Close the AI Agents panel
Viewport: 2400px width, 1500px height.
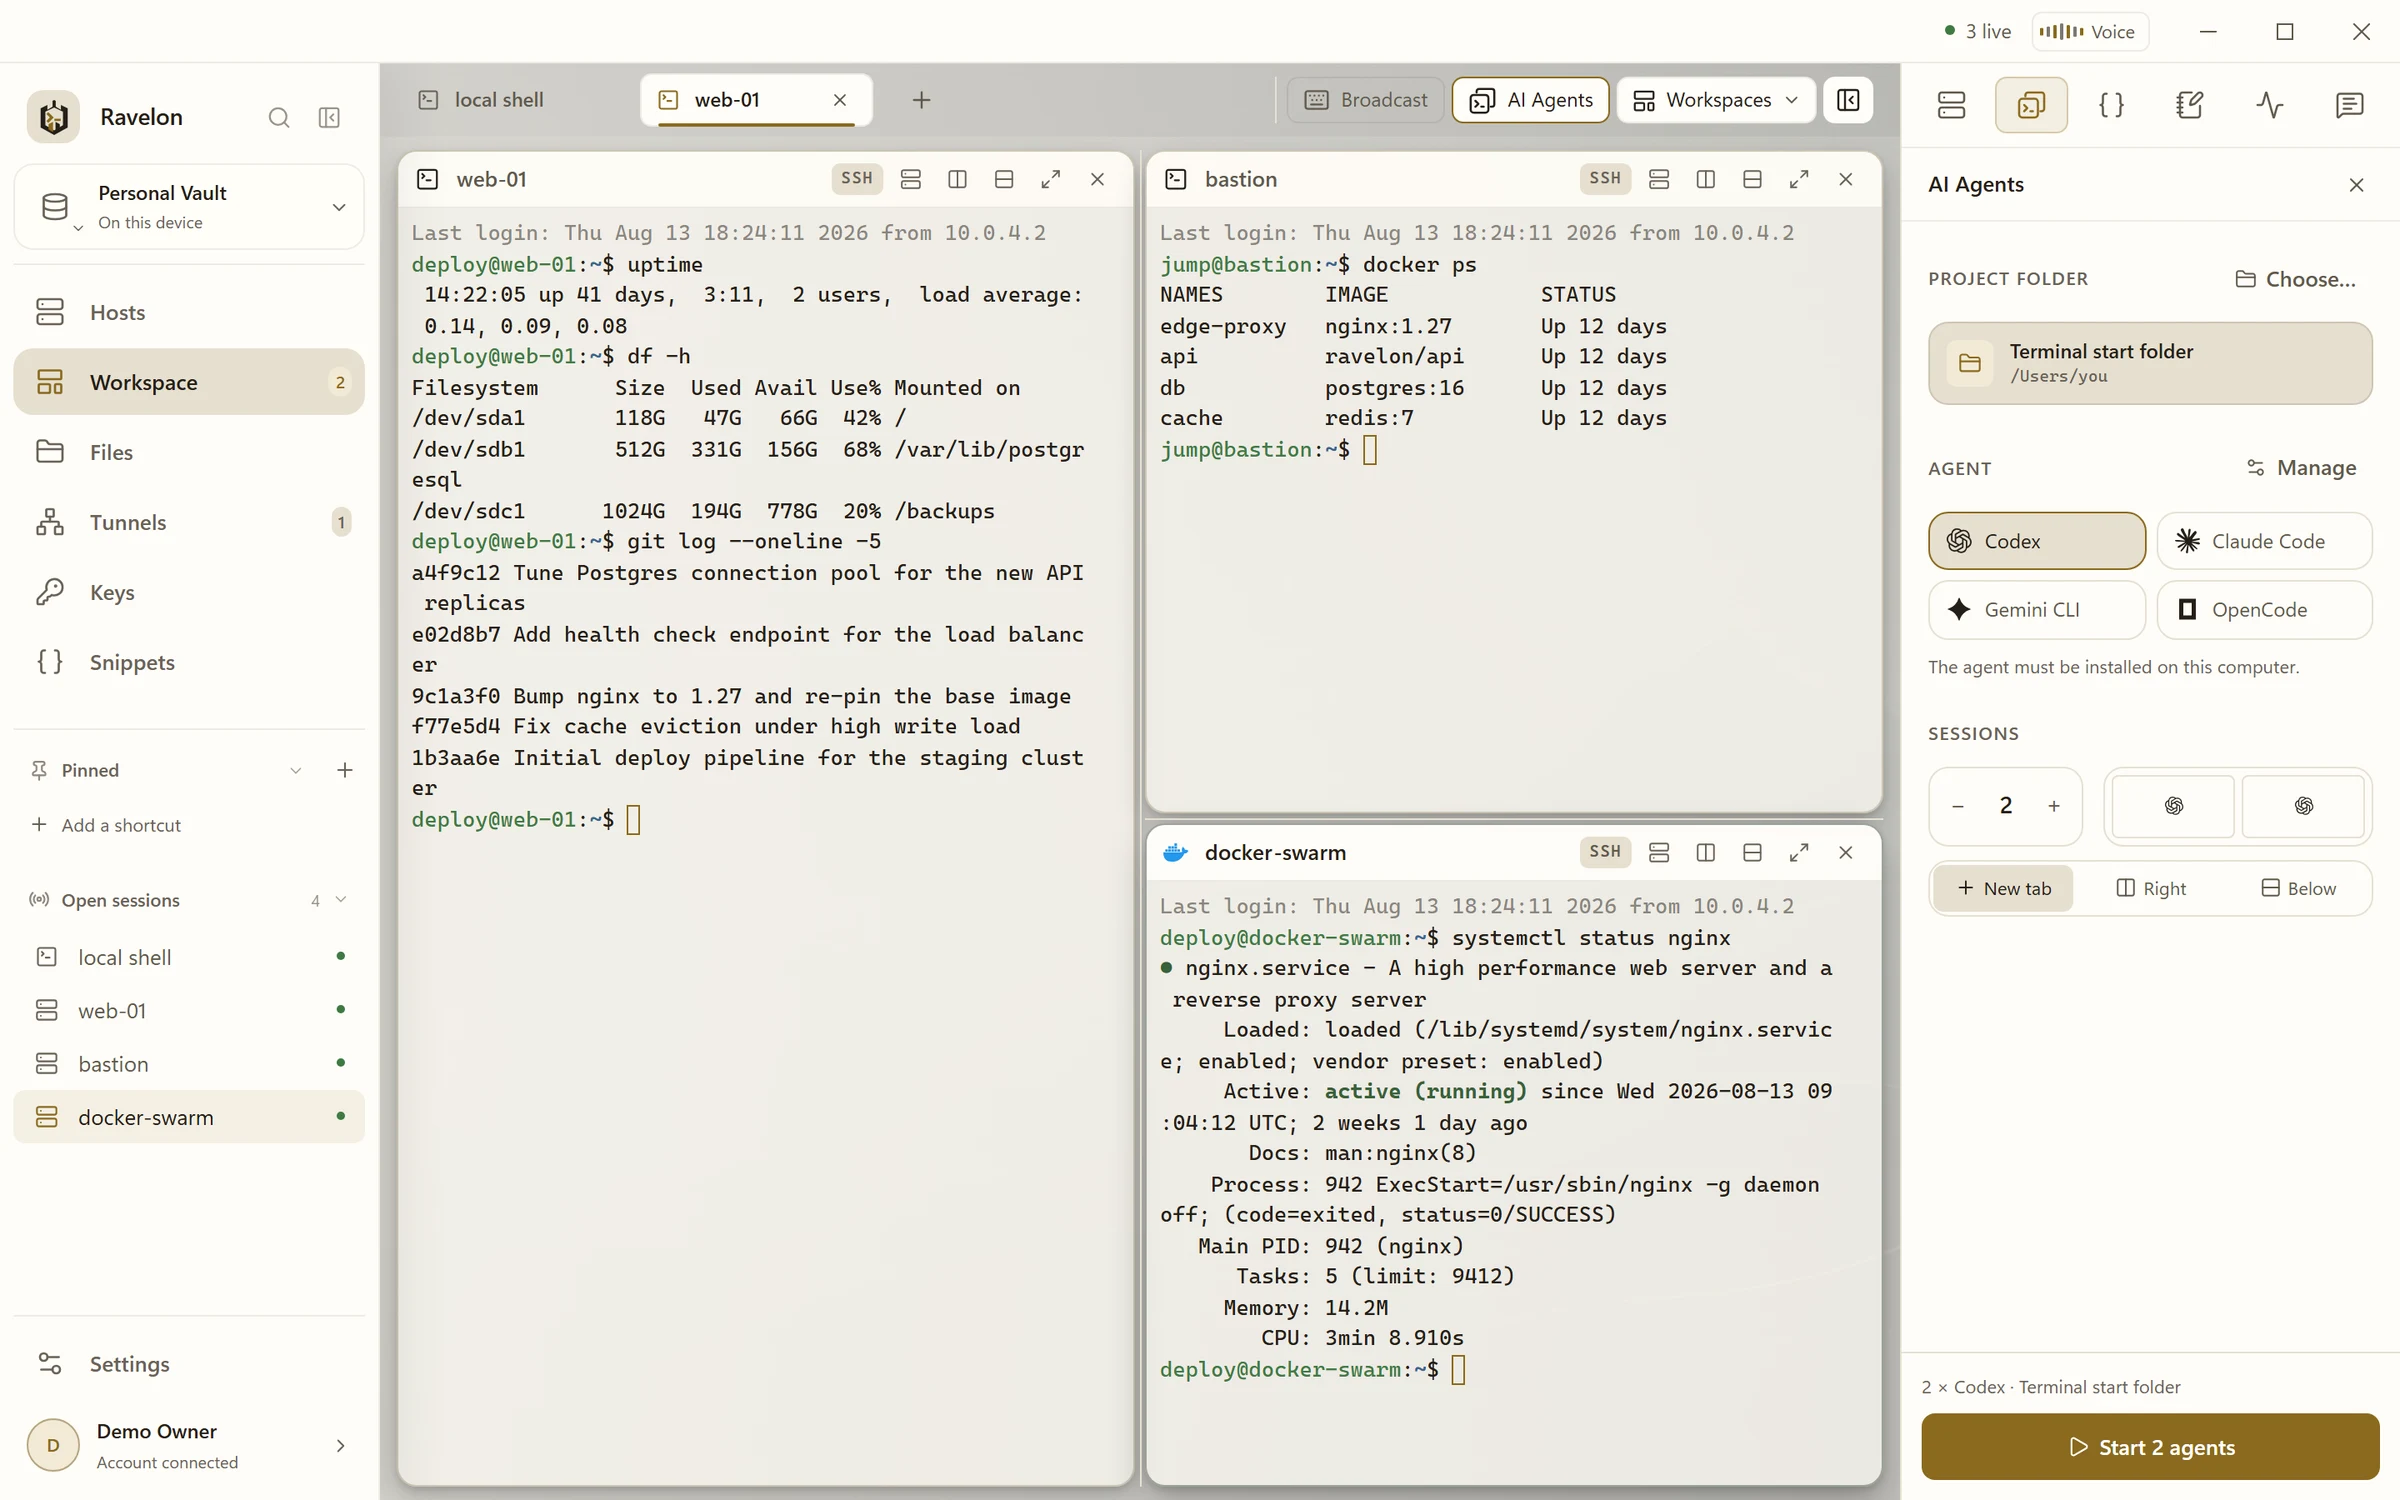click(x=2357, y=185)
